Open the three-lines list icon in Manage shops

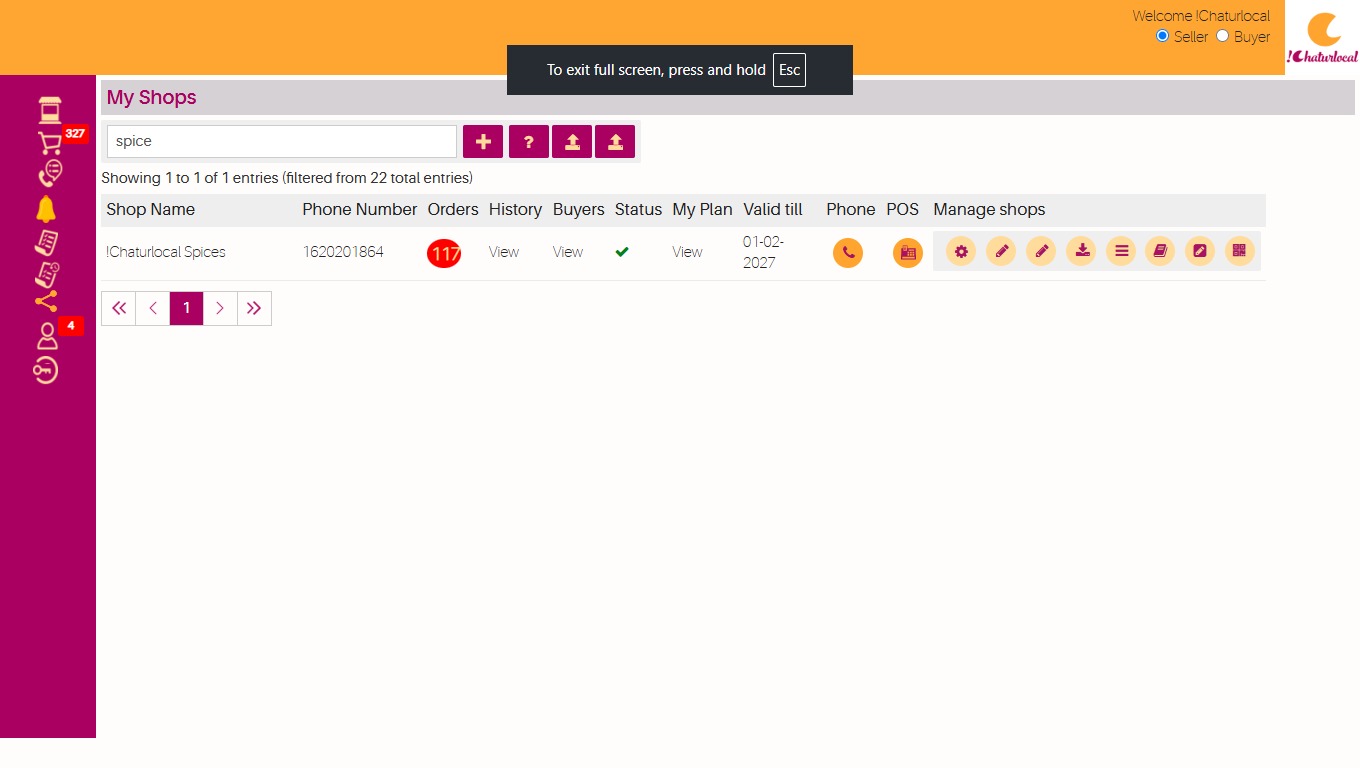click(x=1121, y=252)
